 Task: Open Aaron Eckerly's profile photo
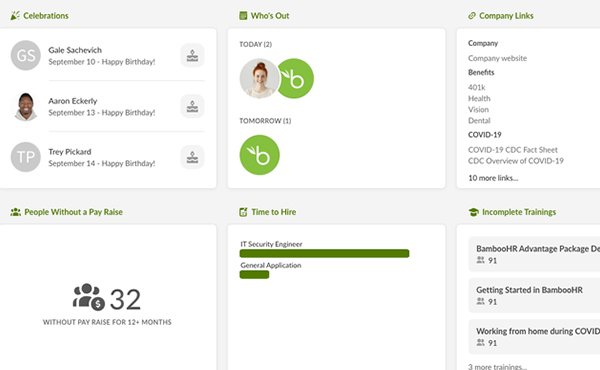click(x=26, y=106)
